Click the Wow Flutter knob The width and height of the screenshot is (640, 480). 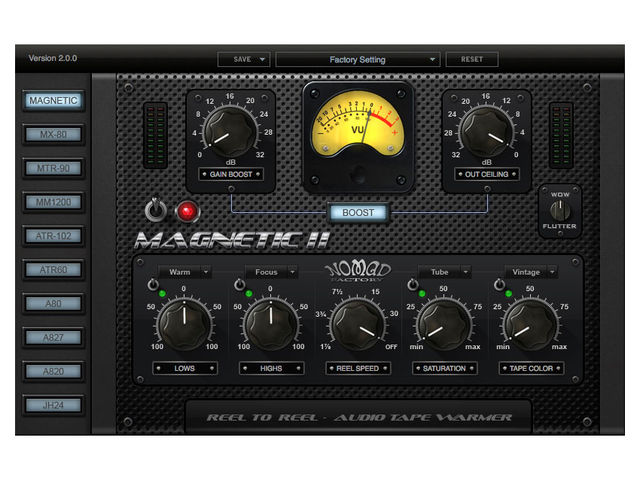560,211
